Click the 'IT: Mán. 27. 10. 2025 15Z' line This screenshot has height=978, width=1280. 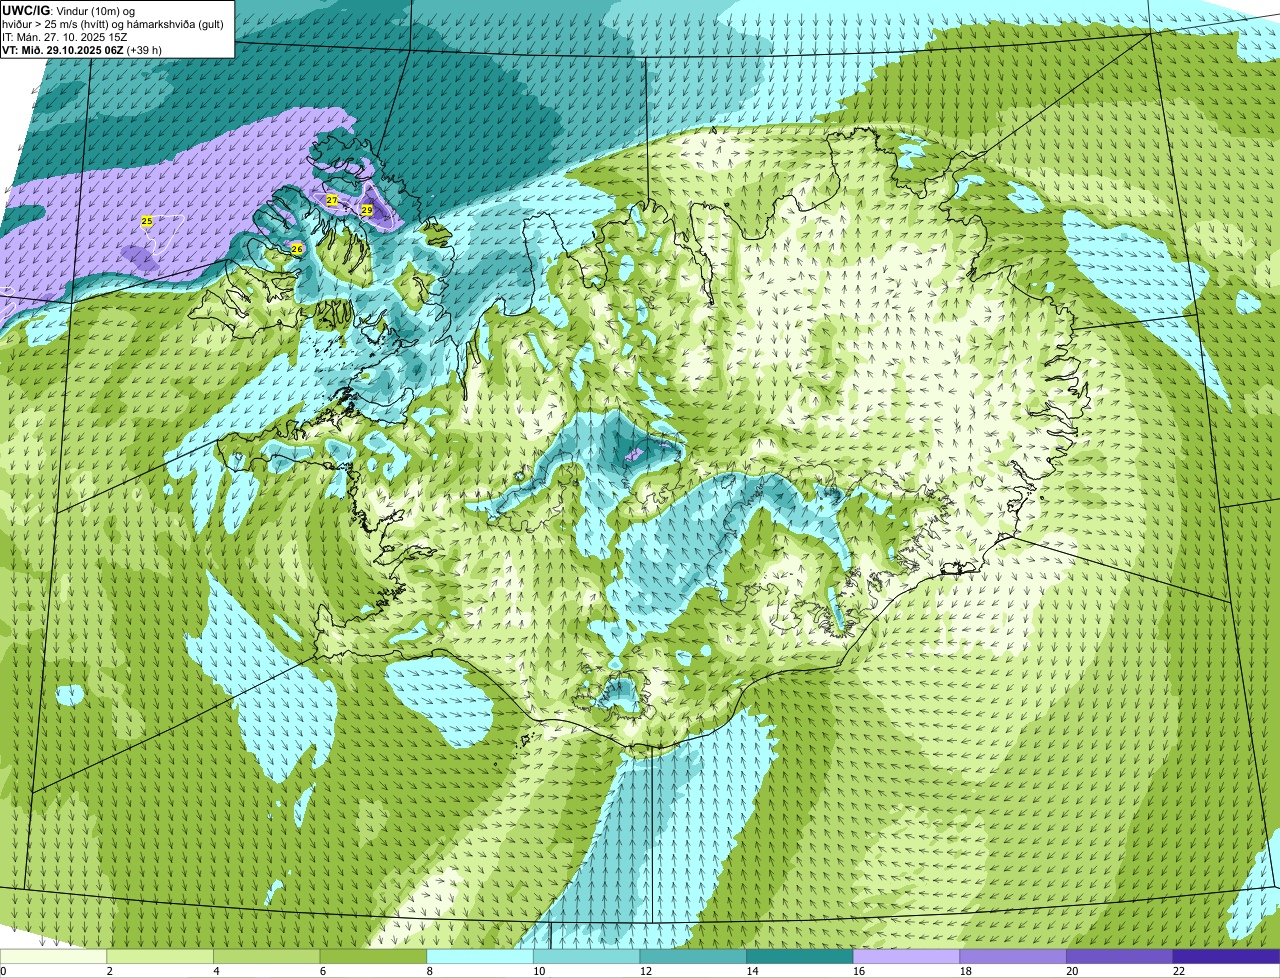pos(65,36)
